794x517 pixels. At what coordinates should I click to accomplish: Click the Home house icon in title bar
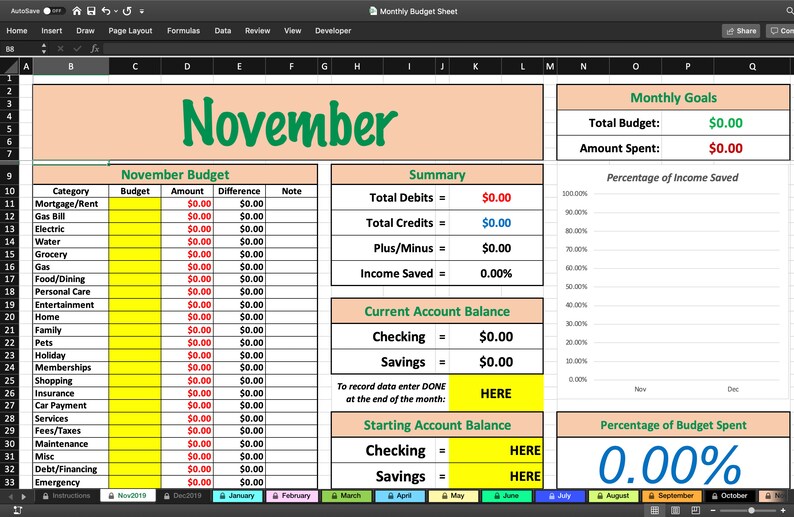point(76,11)
